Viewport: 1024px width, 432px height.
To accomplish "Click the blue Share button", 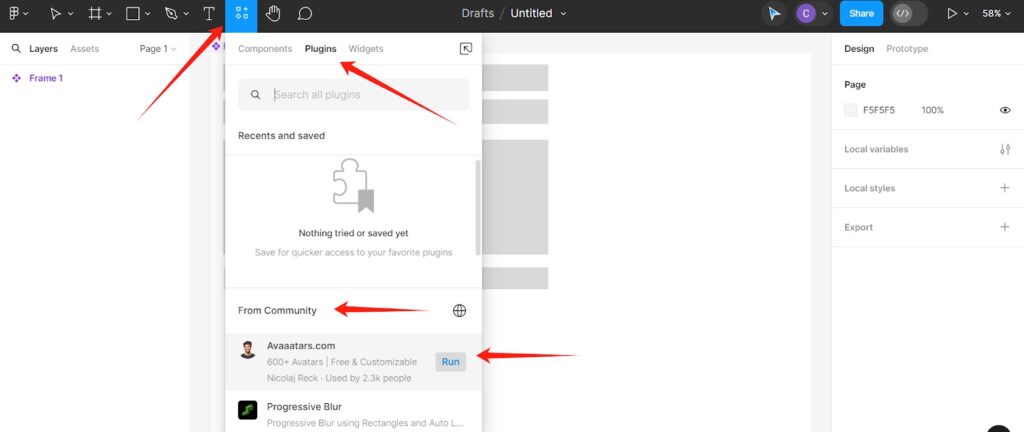I will pos(861,14).
